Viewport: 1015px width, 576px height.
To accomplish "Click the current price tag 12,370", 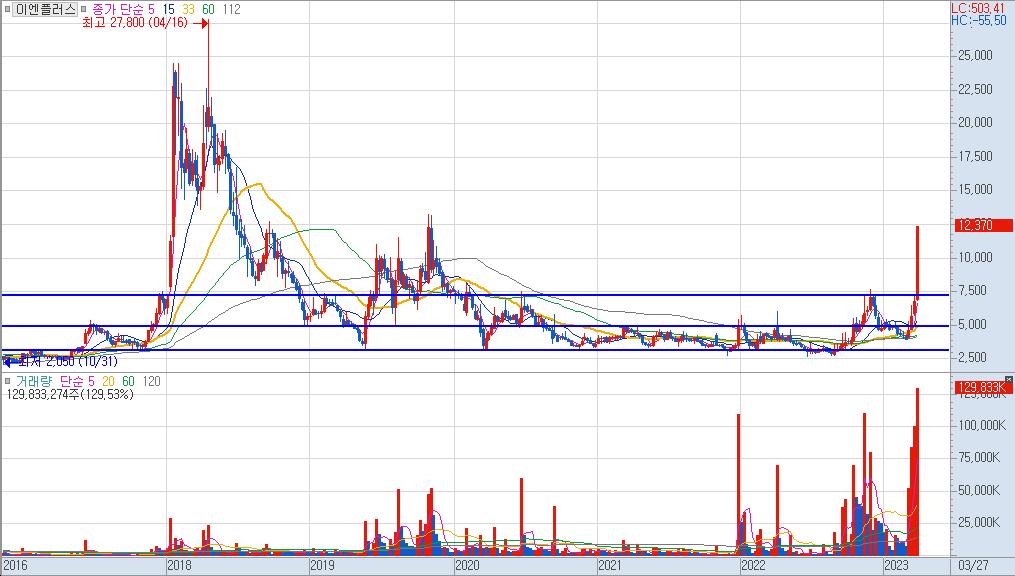I will pos(984,225).
